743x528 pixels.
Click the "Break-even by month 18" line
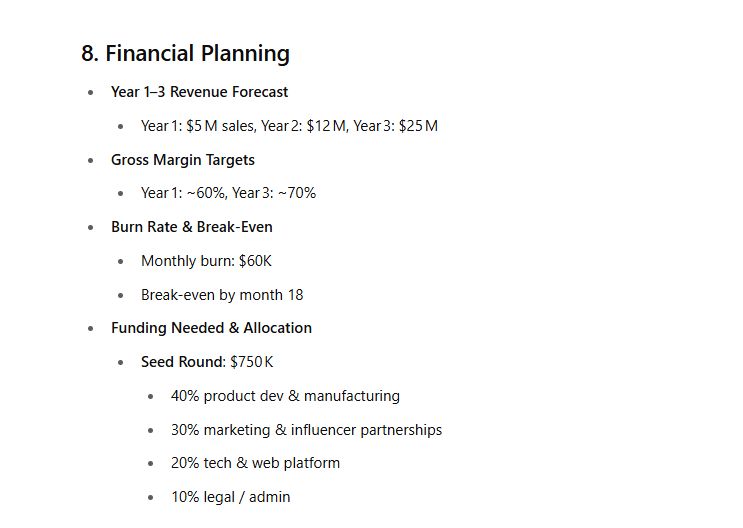[x=222, y=295]
